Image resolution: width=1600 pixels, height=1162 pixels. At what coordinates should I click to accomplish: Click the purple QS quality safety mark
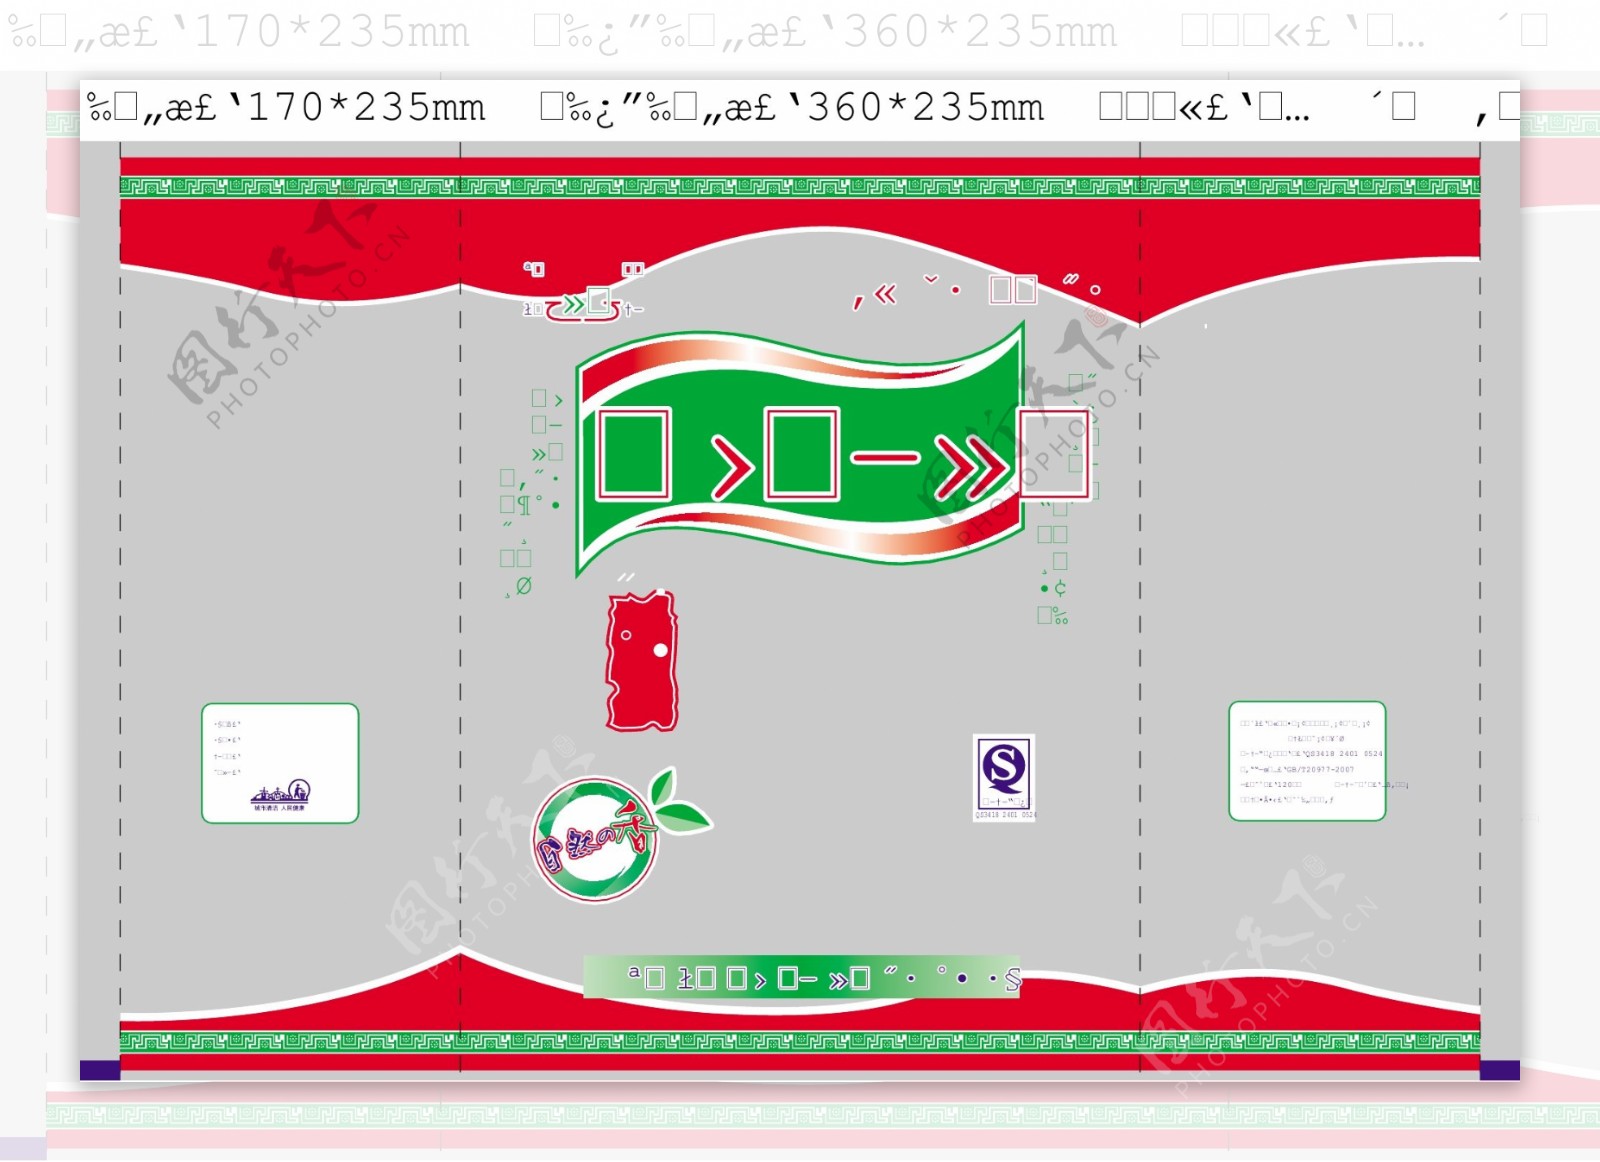pos(1004,773)
